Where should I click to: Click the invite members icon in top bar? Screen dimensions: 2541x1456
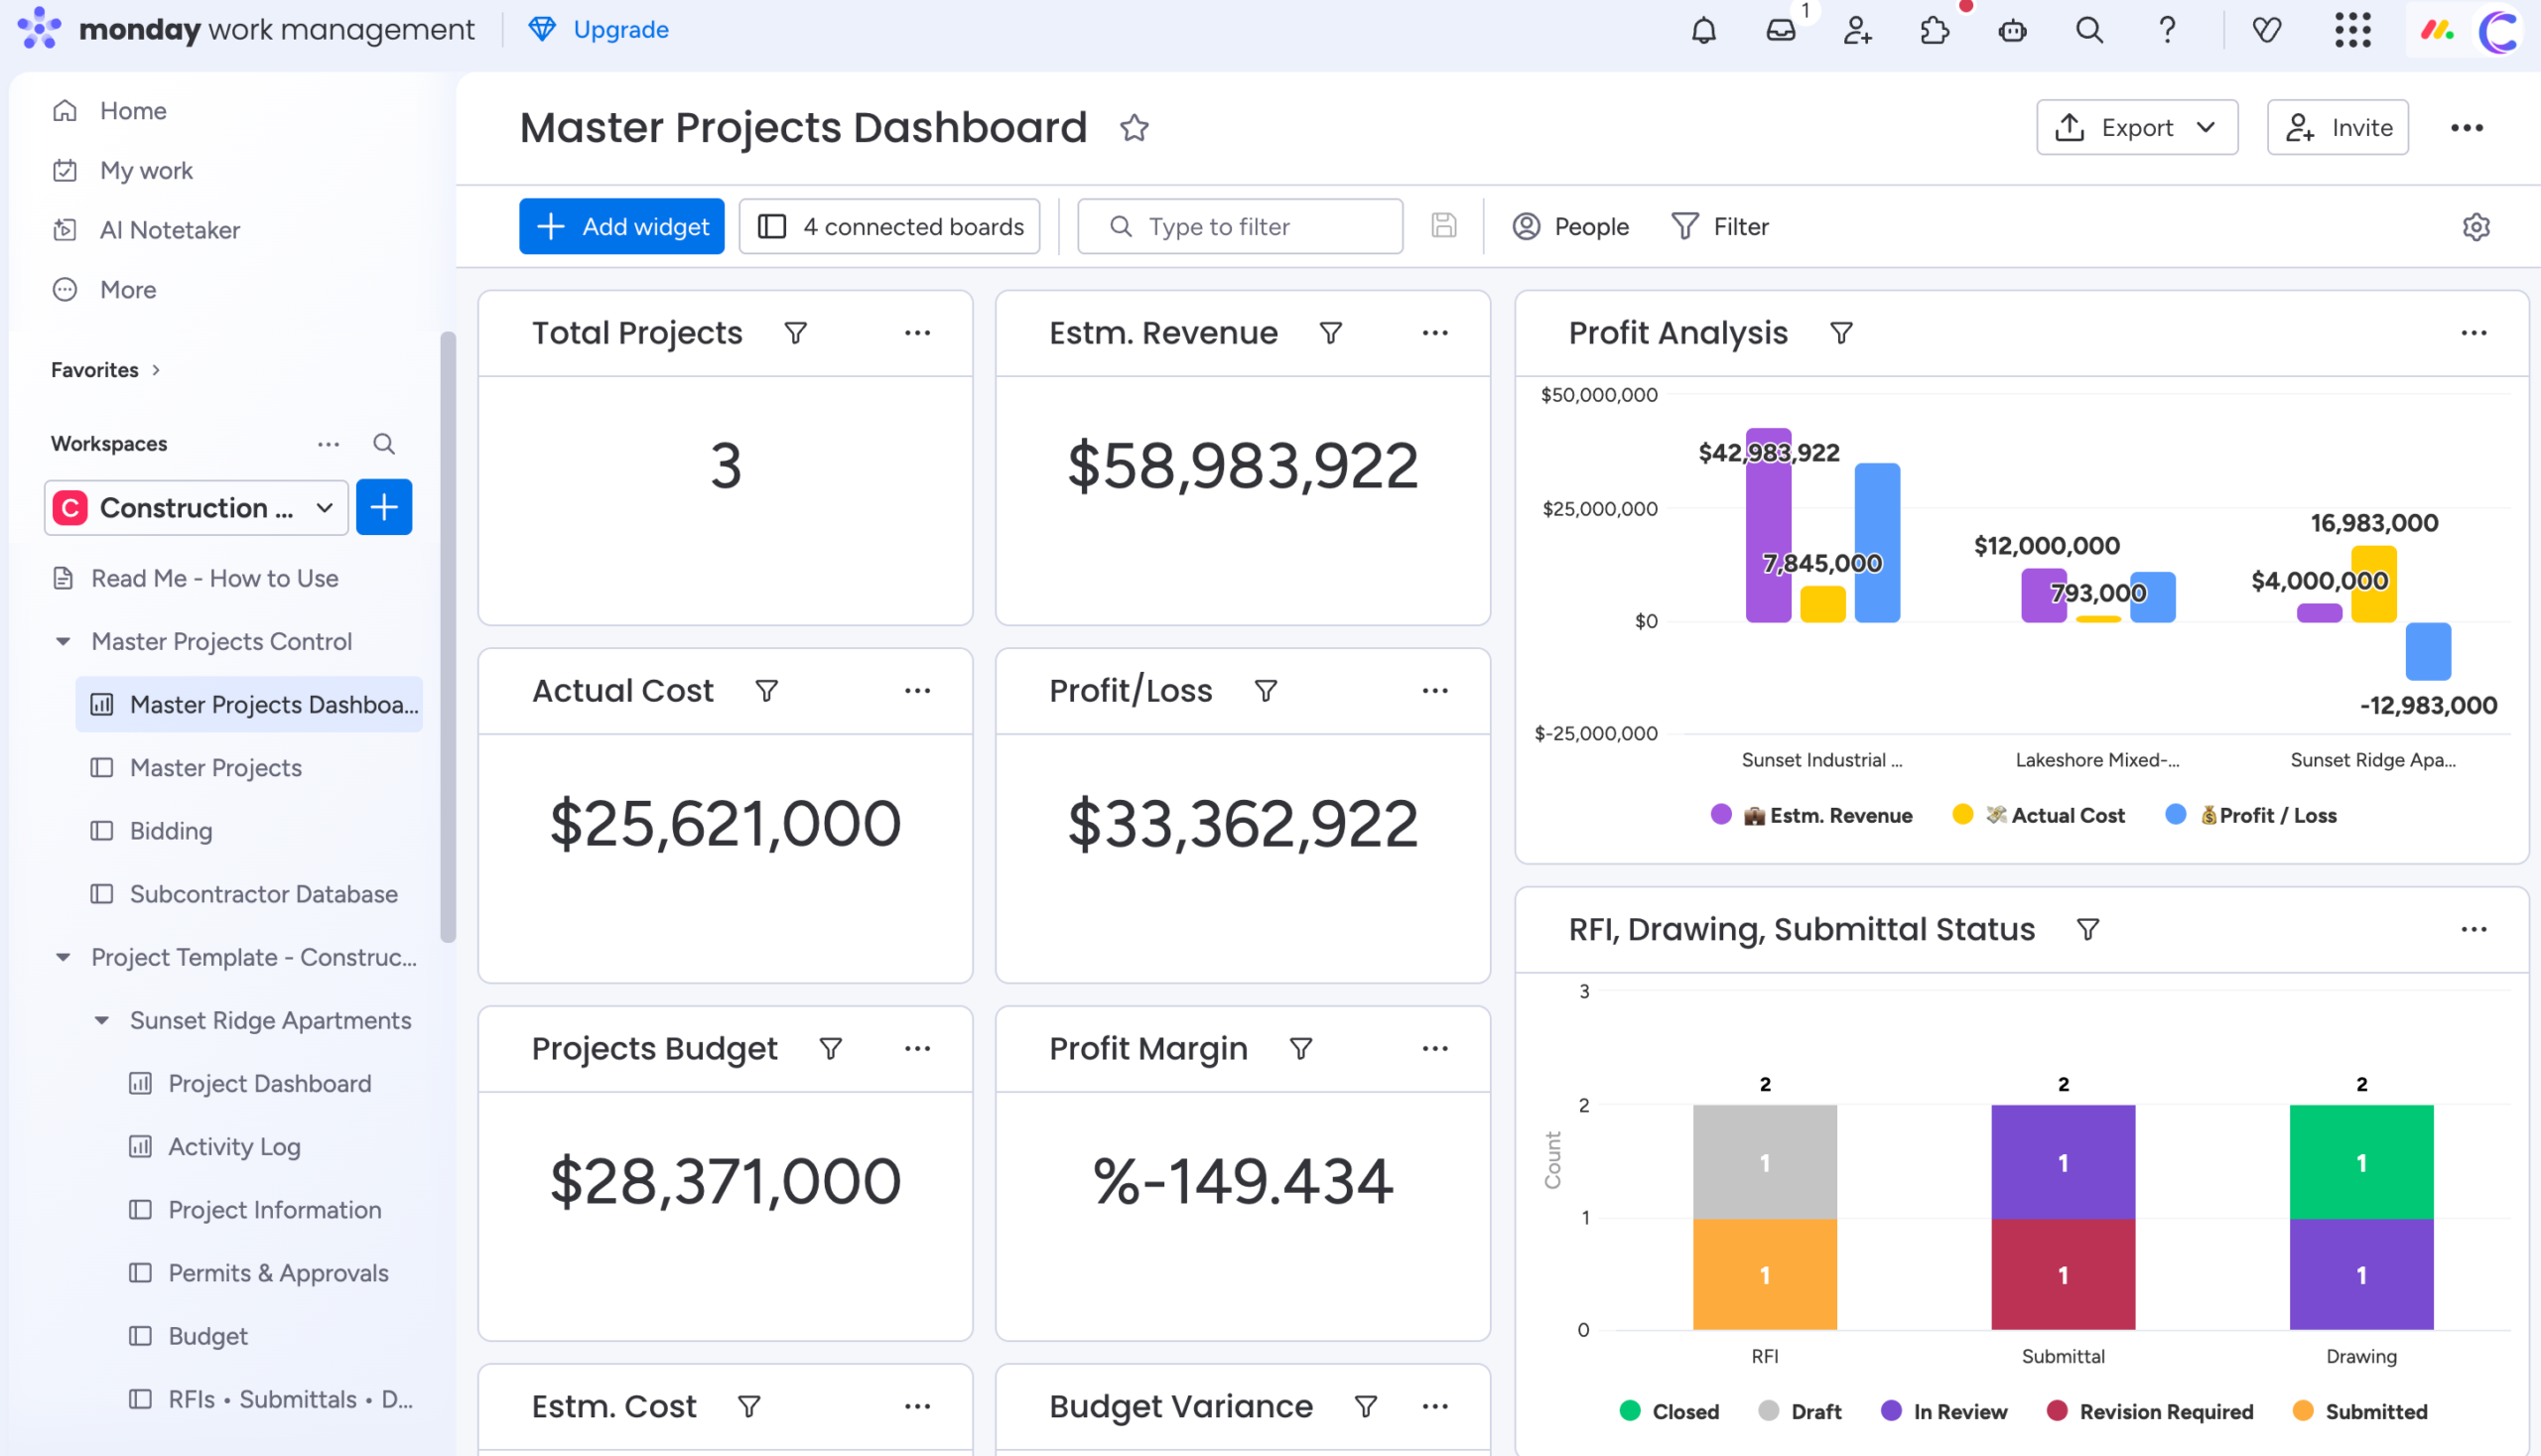click(1857, 30)
